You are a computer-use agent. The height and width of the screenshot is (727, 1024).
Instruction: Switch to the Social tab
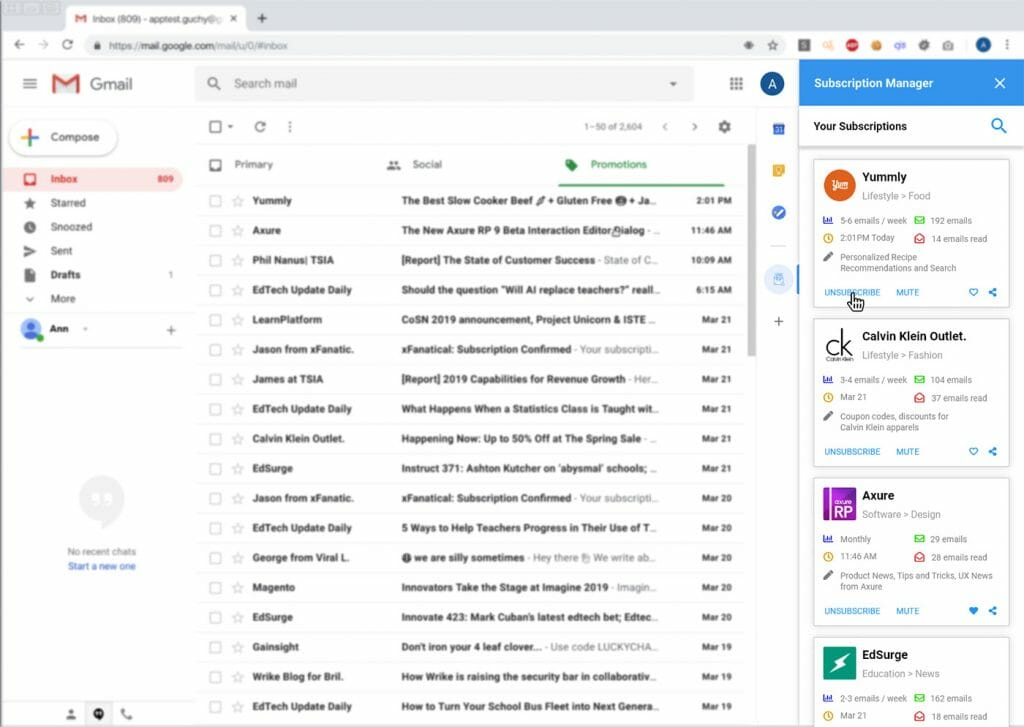(426, 165)
